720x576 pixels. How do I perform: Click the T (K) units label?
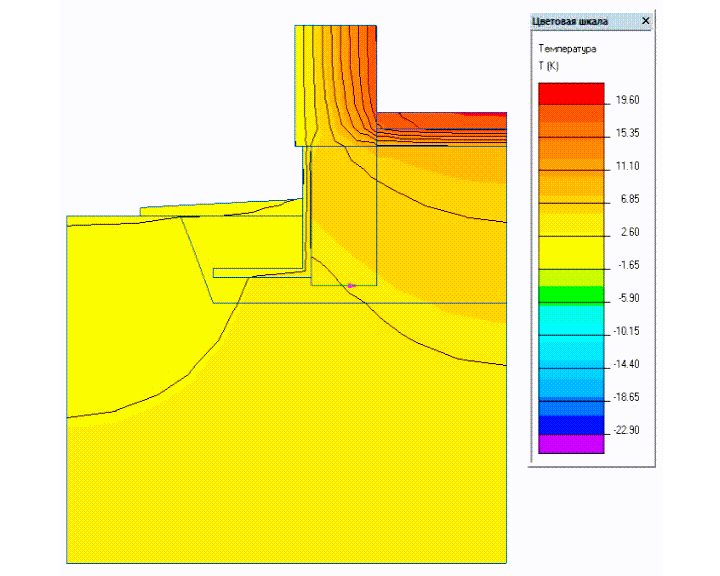549,65
